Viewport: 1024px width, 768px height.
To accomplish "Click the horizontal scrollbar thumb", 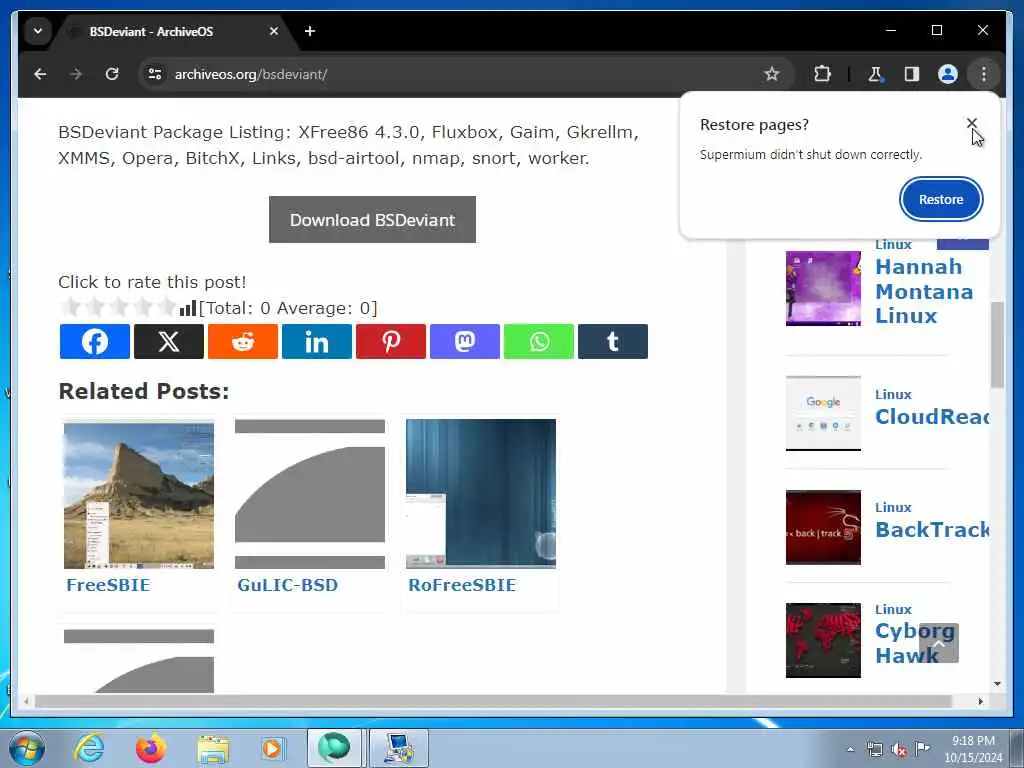I will coord(493,701).
